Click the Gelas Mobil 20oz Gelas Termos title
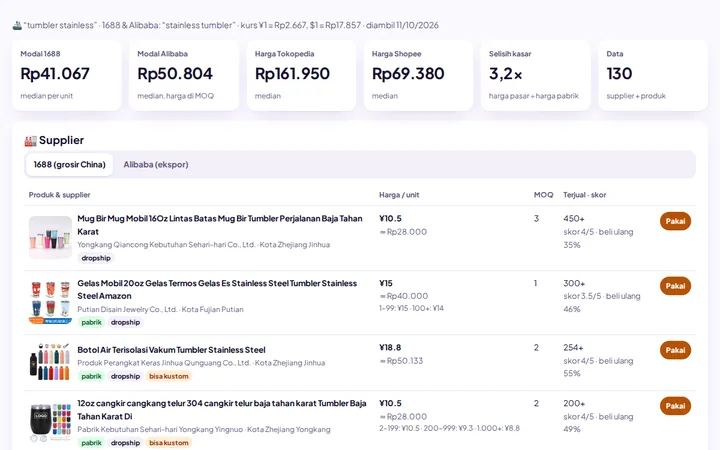 pyautogui.click(x=217, y=290)
